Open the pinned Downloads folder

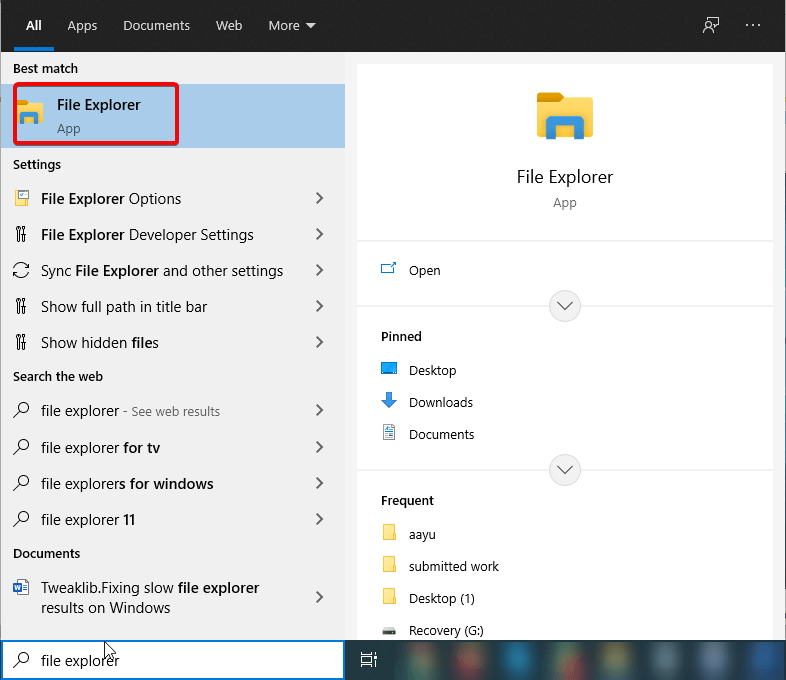(x=440, y=402)
